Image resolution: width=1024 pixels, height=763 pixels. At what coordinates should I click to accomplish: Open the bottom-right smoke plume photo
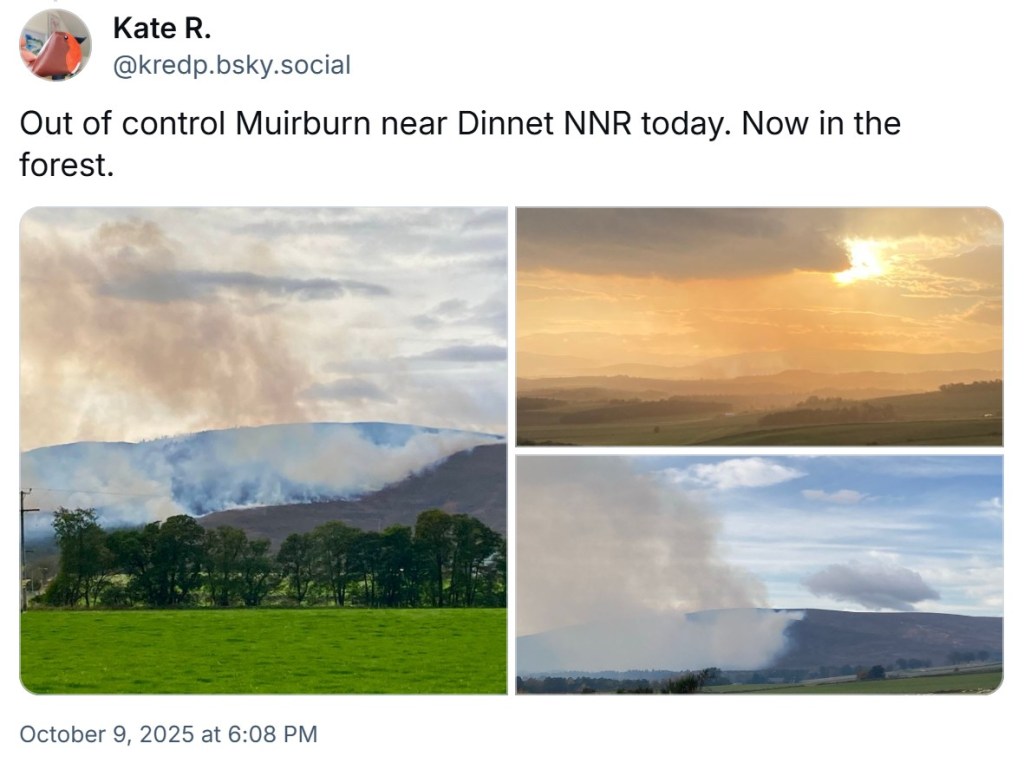(759, 574)
